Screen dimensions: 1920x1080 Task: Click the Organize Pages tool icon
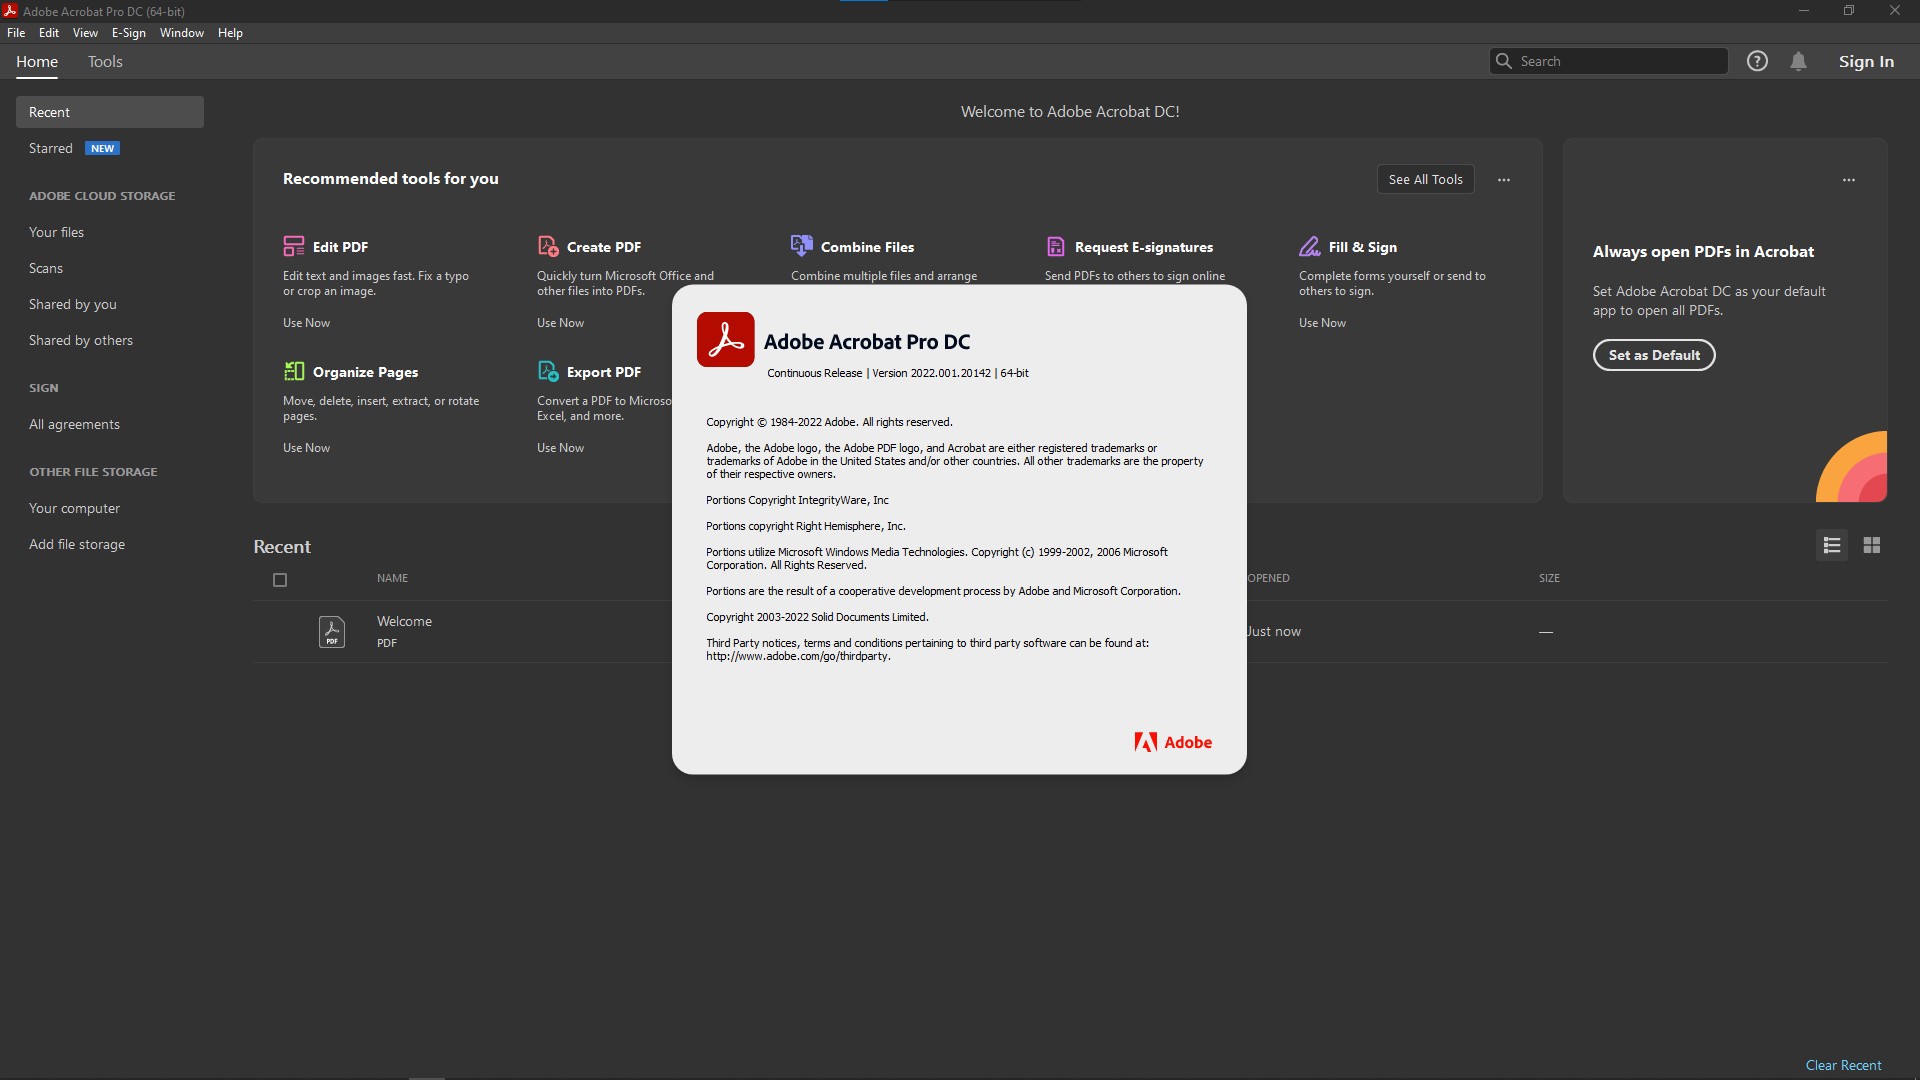click(293, 371)
